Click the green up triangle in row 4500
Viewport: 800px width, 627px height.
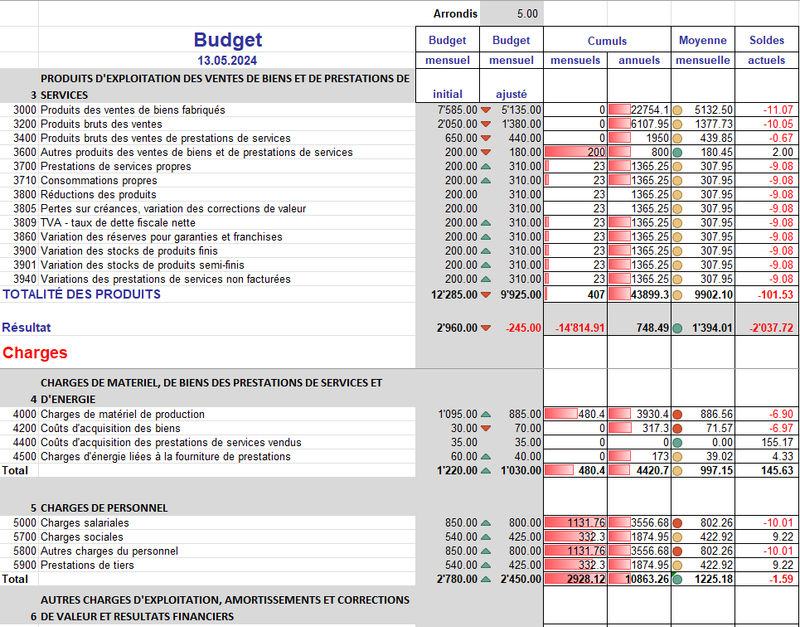click(x=486, y=457)
